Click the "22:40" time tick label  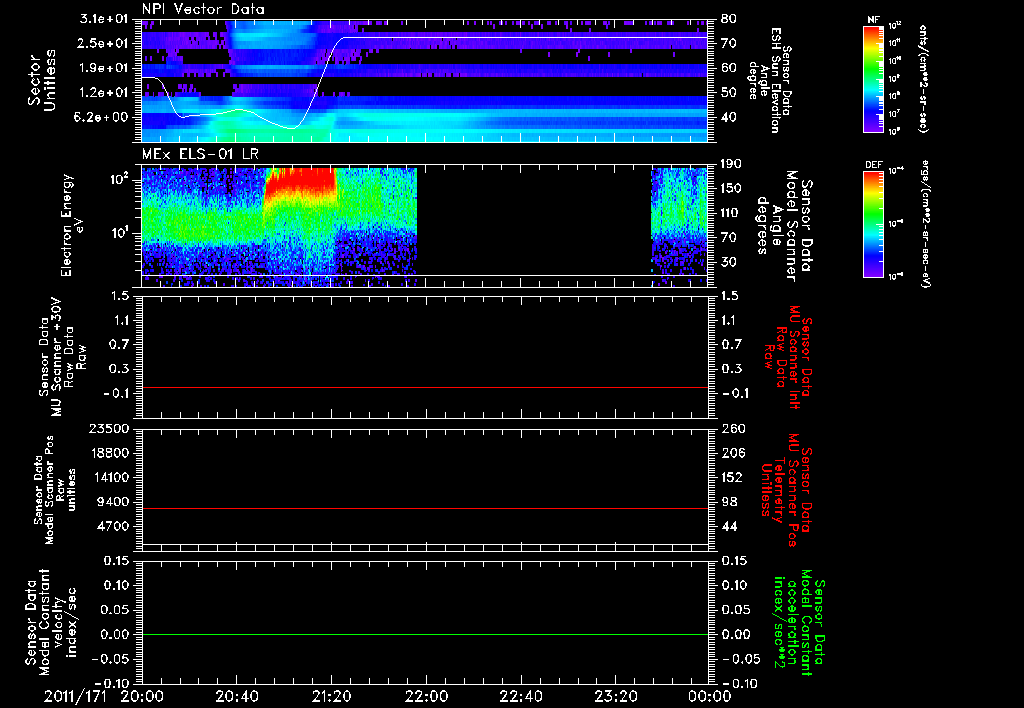click(520, 696)
